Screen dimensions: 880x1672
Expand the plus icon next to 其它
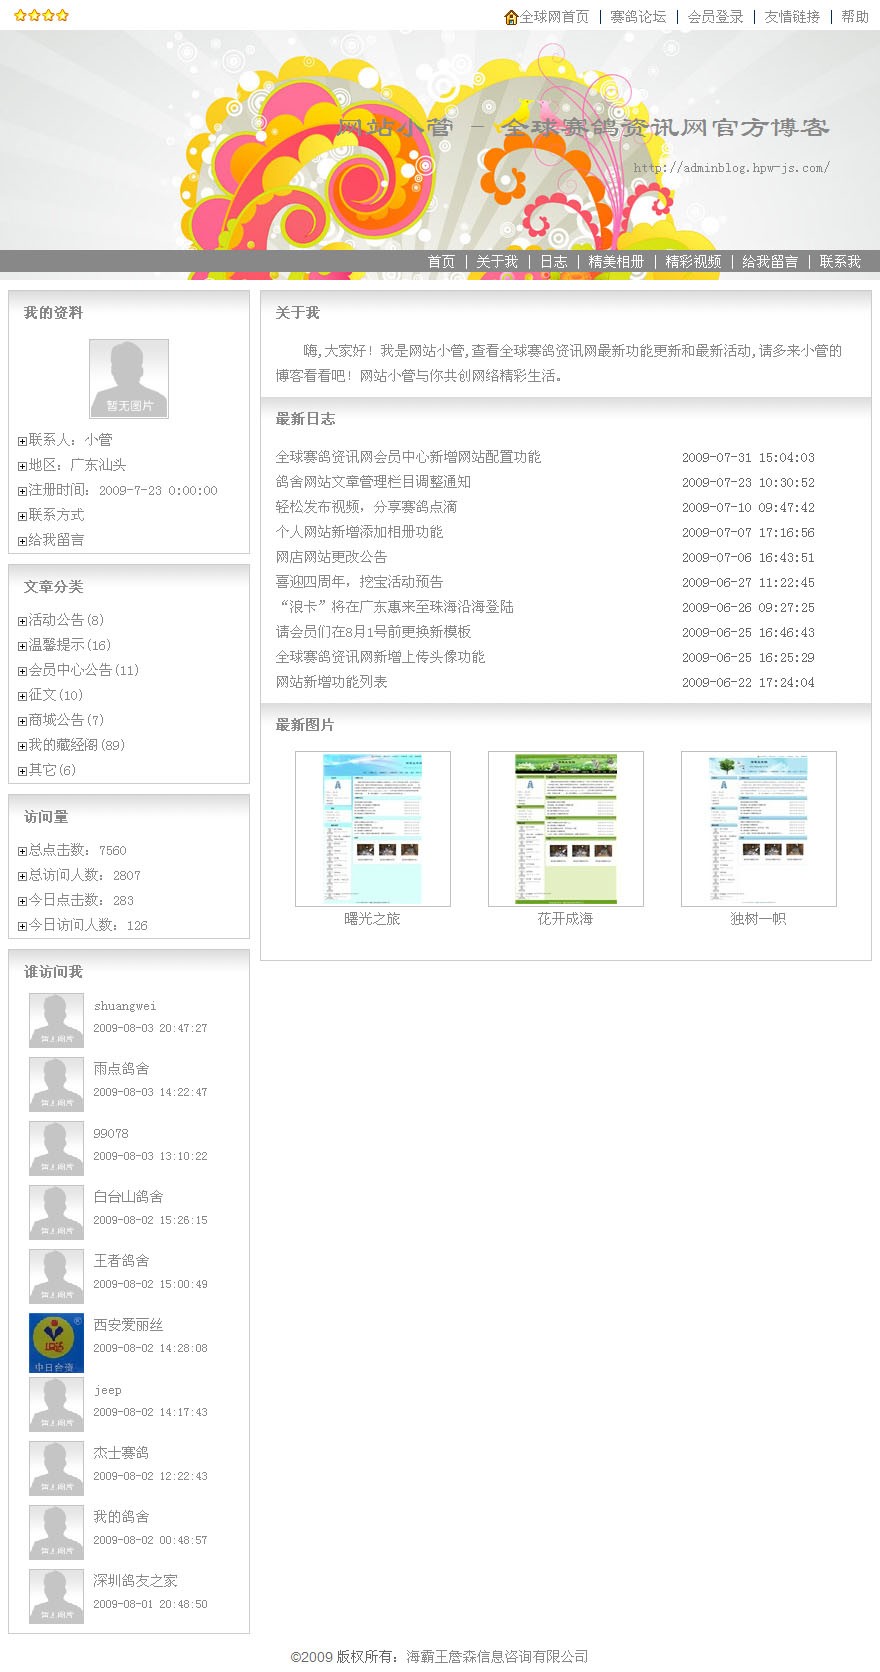[22, 771]
